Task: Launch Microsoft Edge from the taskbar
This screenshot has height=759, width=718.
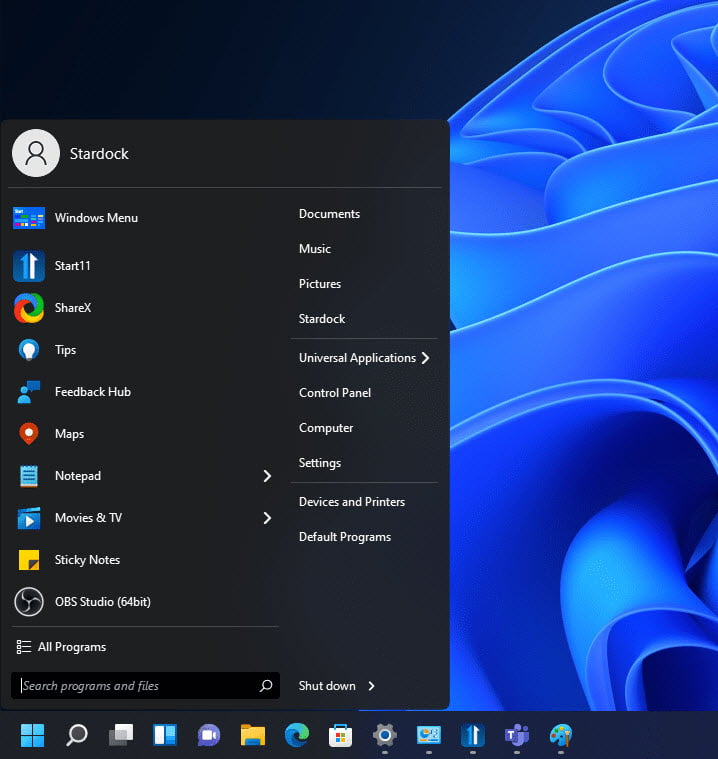Action: [x=297, y=735]
